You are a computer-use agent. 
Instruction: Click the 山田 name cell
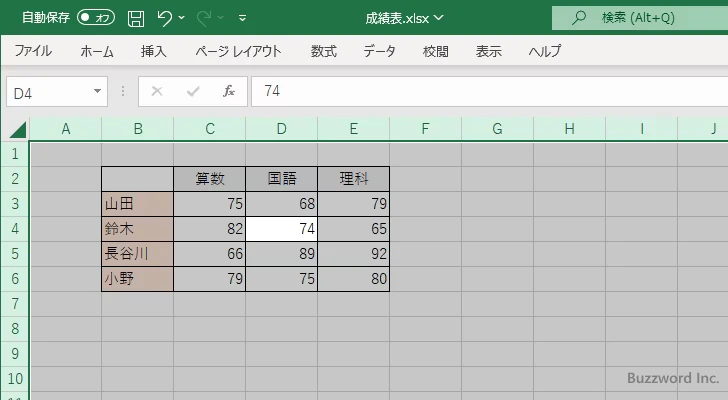click(137, 204)
